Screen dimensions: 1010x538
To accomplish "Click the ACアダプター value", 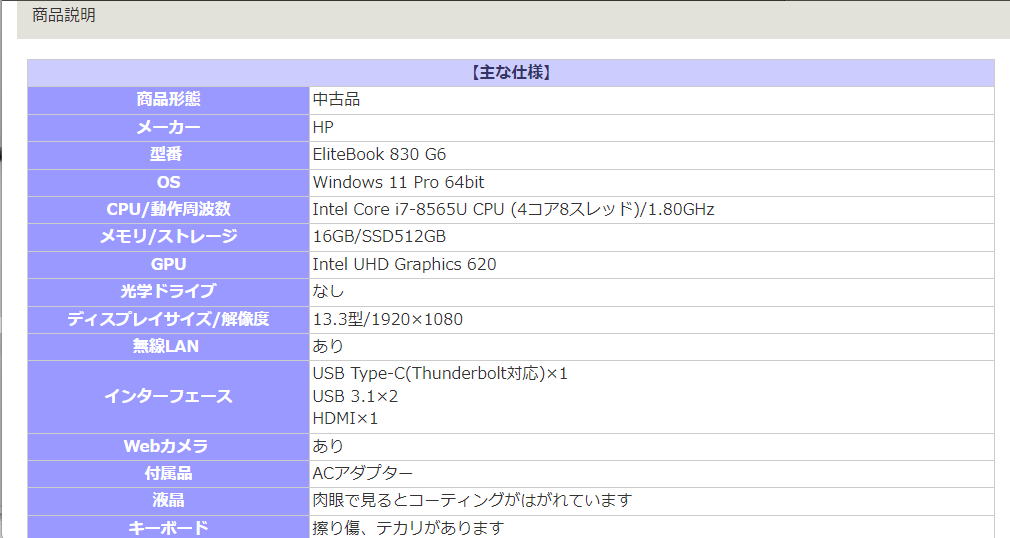I will [x=362, y=474].
